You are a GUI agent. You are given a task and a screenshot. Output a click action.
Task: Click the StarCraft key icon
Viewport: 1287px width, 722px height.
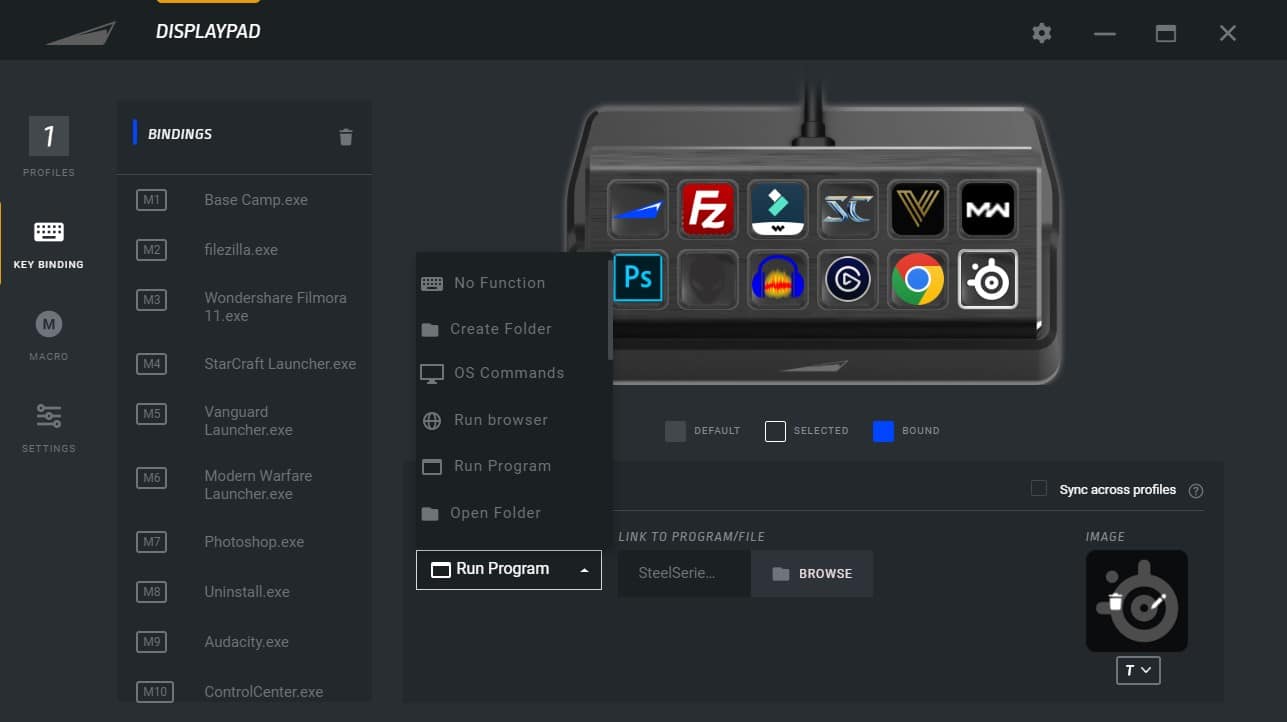pyautogui.click(x=848, y=209)
